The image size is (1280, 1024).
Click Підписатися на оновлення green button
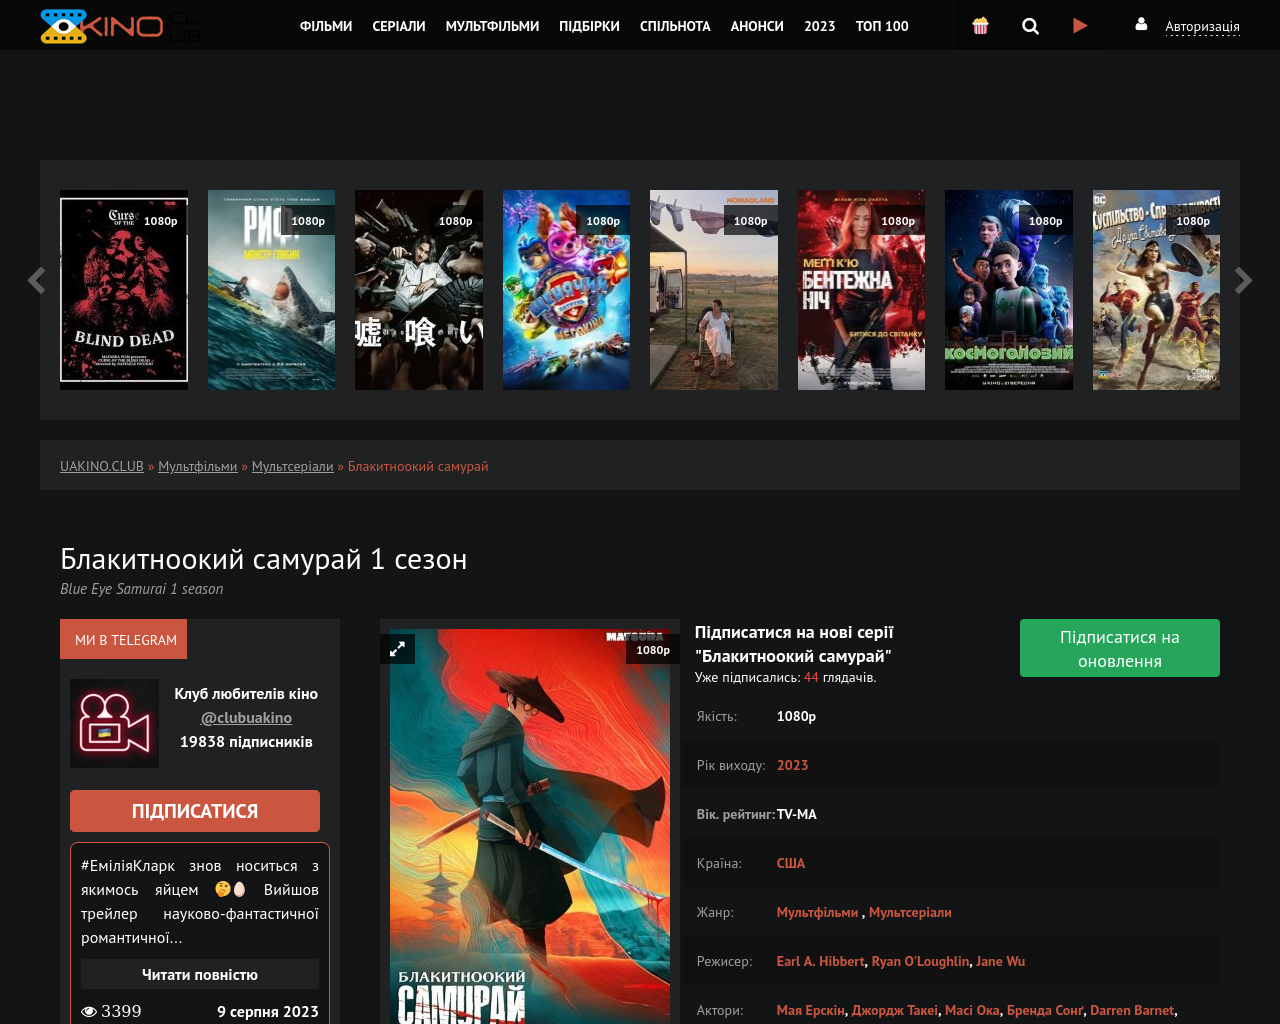click(1120, 648)
